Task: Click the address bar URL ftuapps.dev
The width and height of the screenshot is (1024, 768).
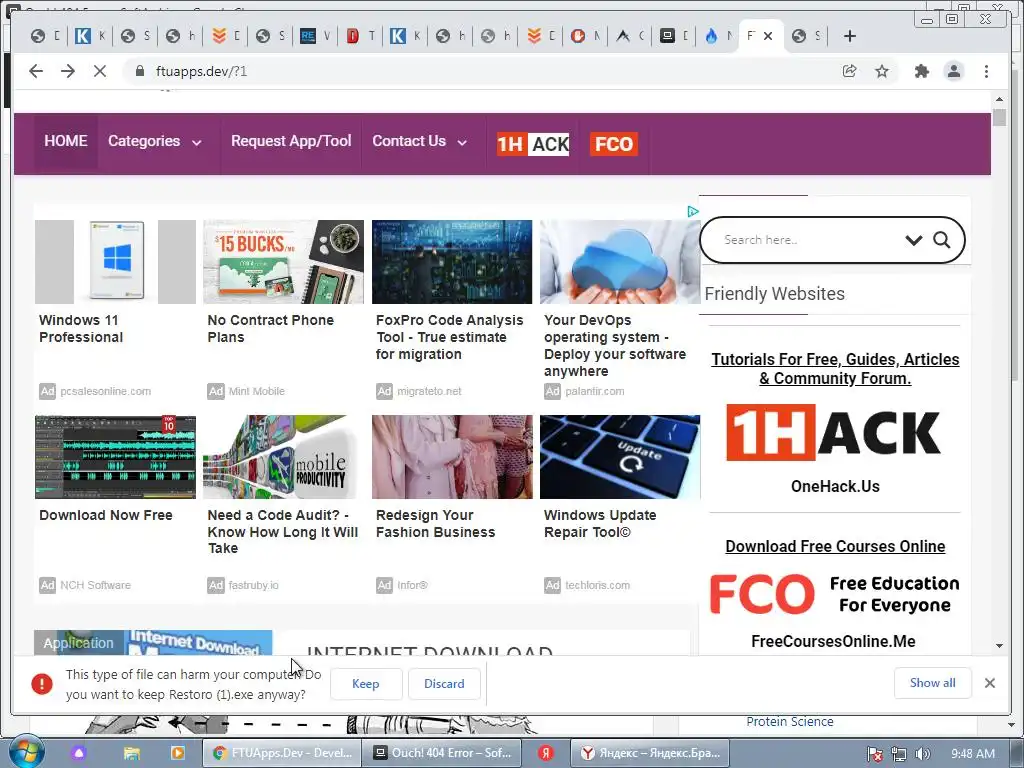Action: (x=201, y=71)
